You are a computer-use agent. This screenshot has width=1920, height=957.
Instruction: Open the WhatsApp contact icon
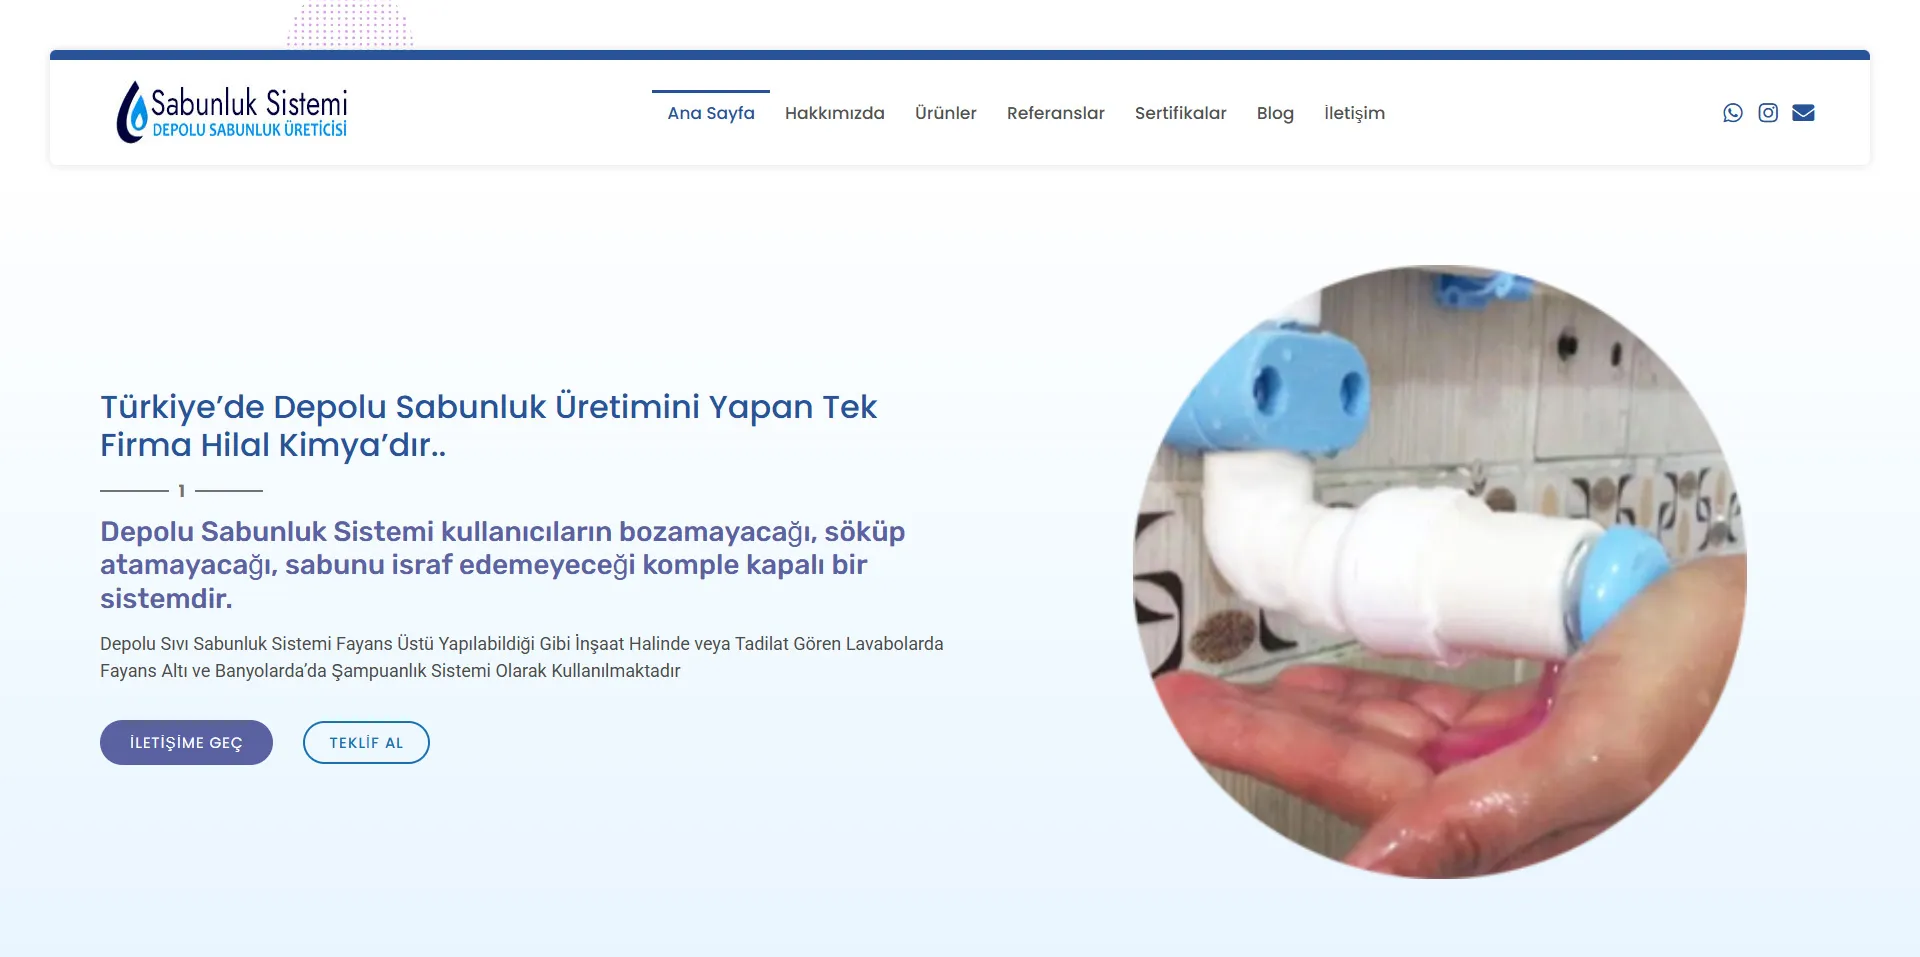click(x=1731, y=112)
